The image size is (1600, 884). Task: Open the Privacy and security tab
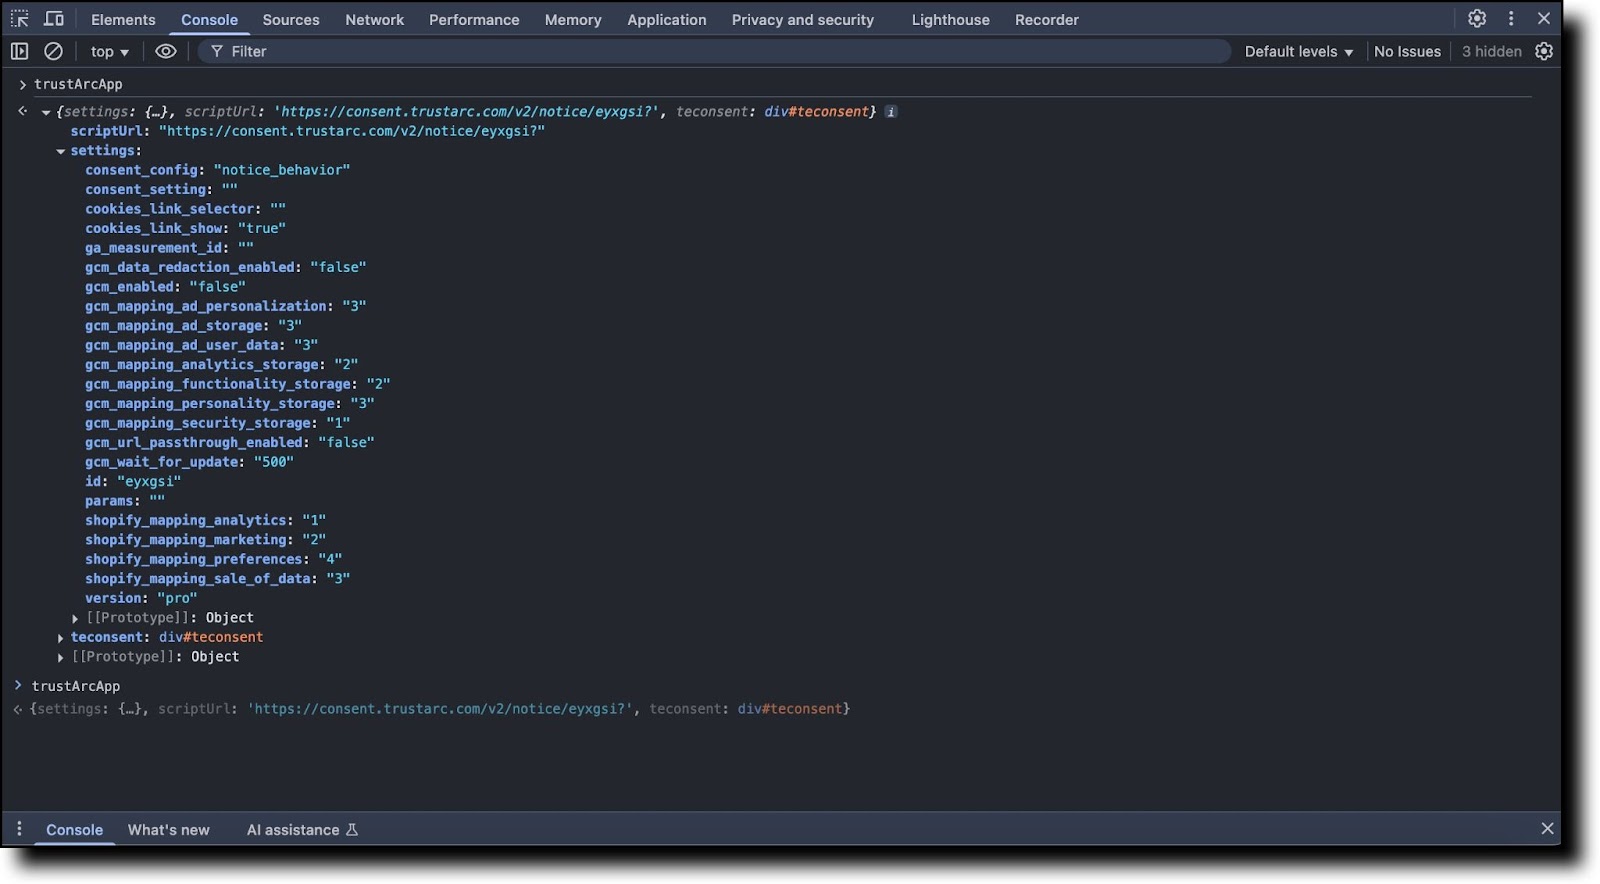(x=803, y=20)
